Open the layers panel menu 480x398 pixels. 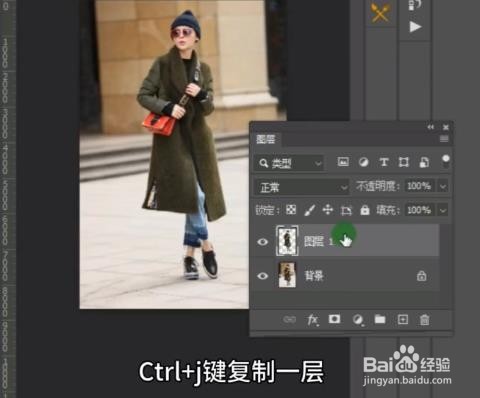[444, 139]
